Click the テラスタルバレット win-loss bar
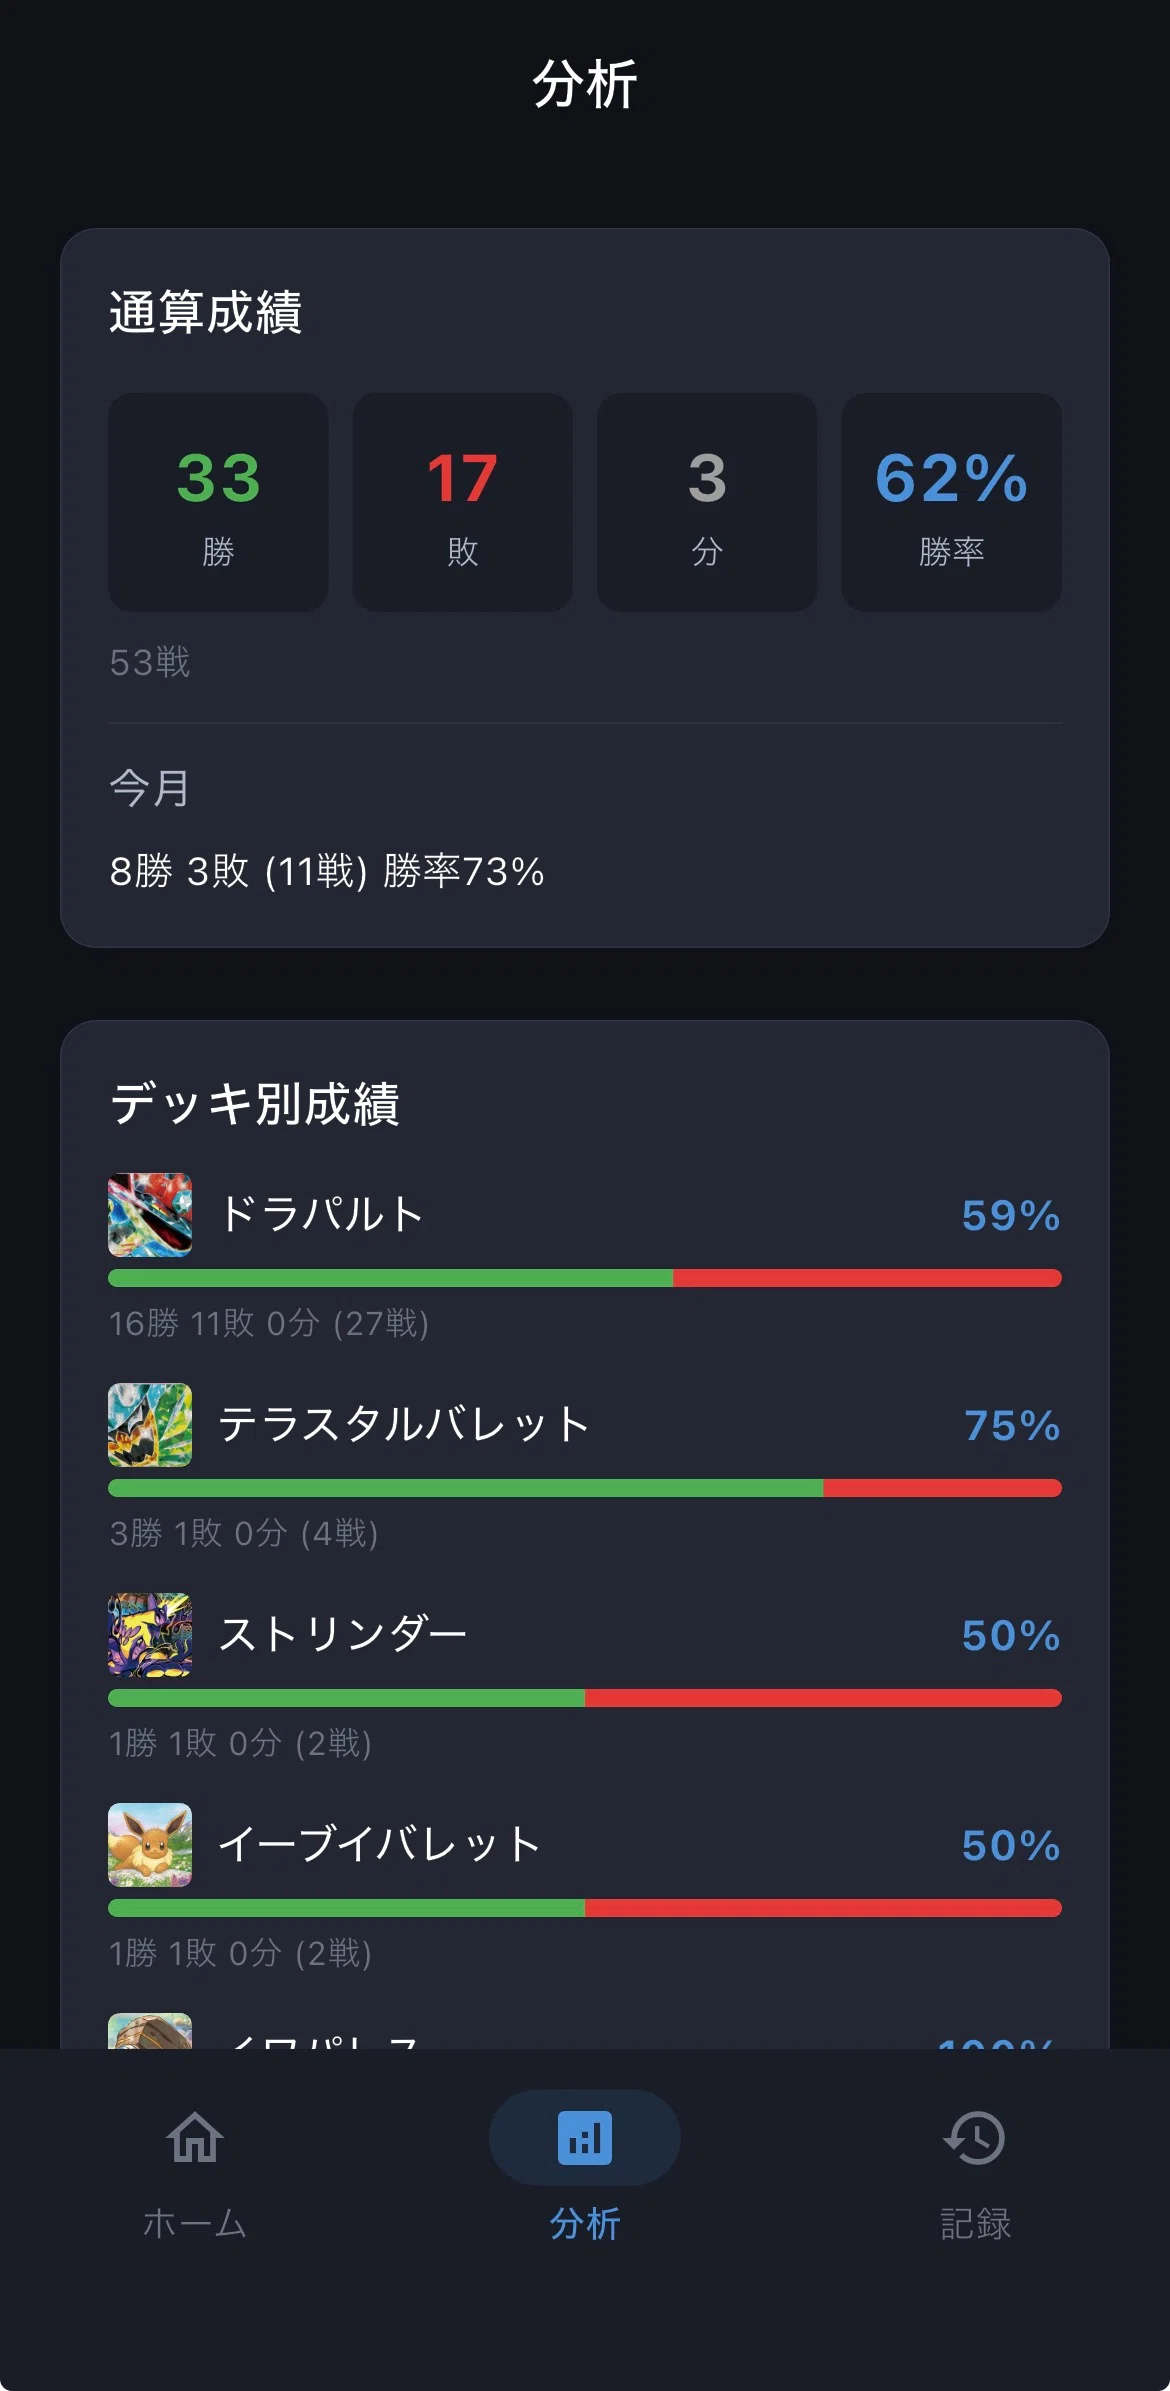Screen dimensions: 1170x2391 [x=585, y=1488]
